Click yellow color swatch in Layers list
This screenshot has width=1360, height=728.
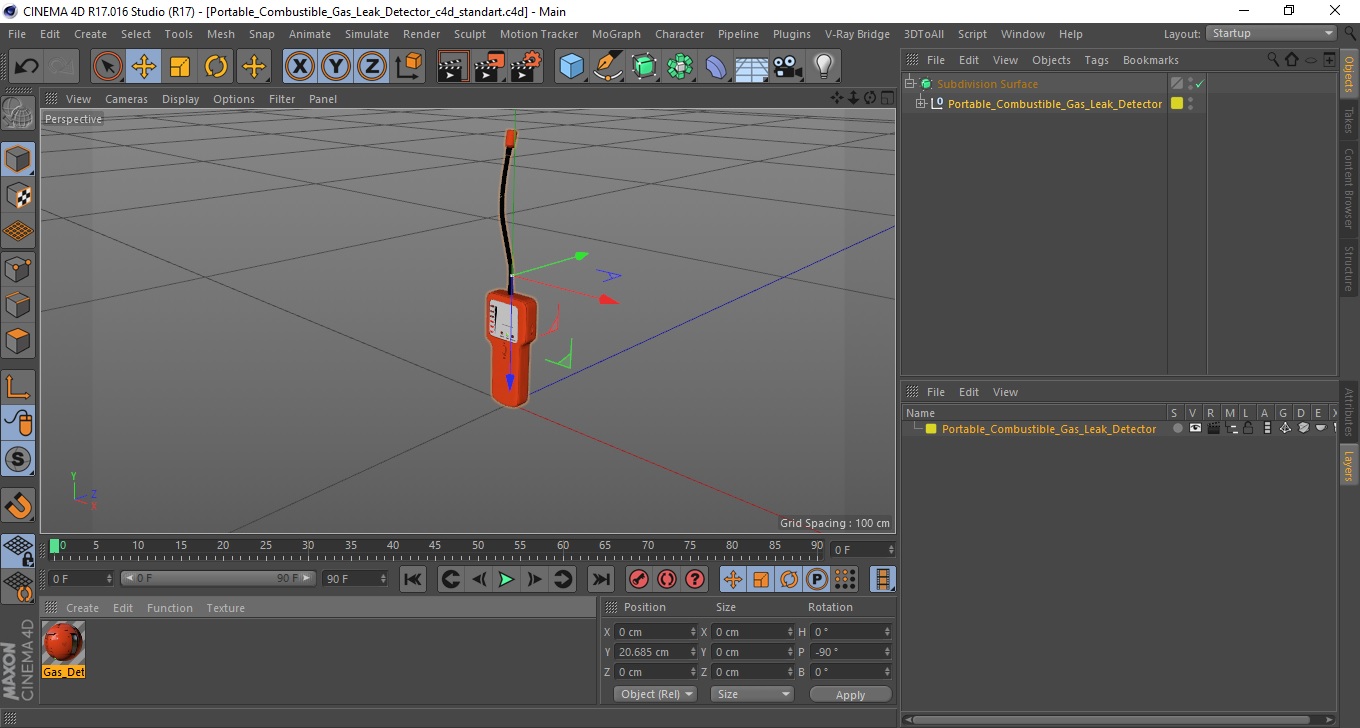point(931,429)
